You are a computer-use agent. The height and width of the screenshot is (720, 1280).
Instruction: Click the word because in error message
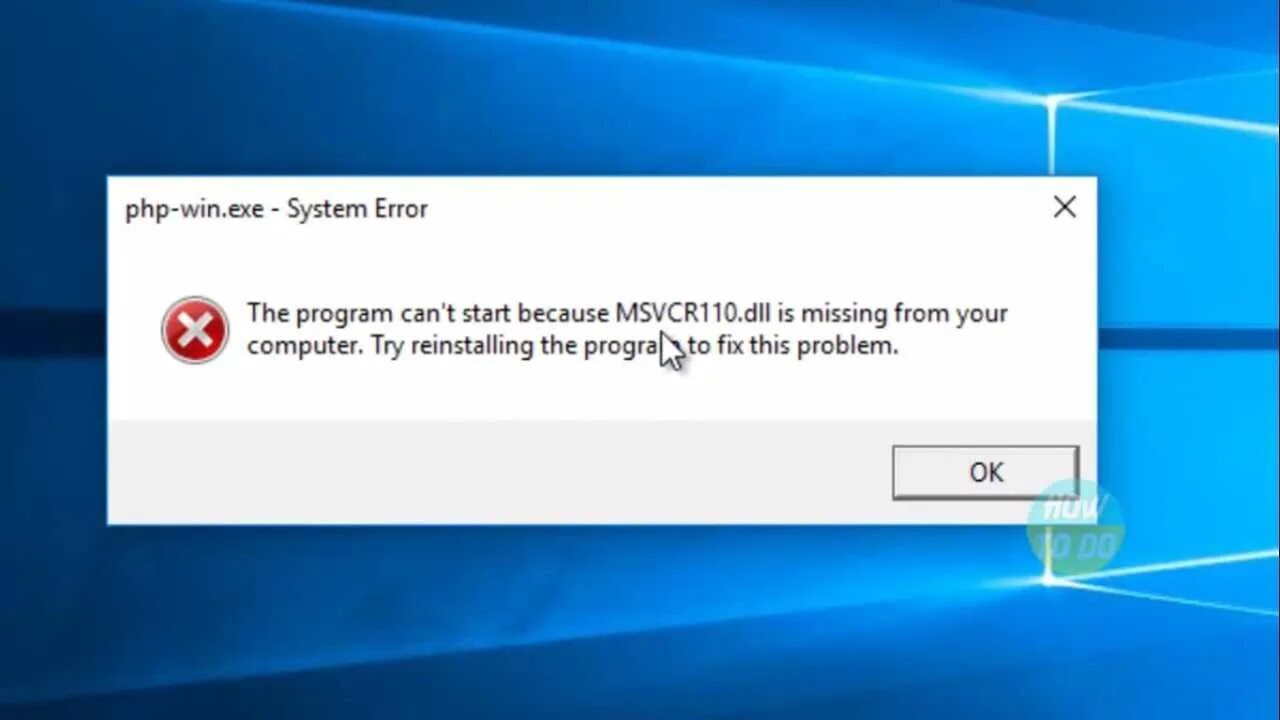563,313
